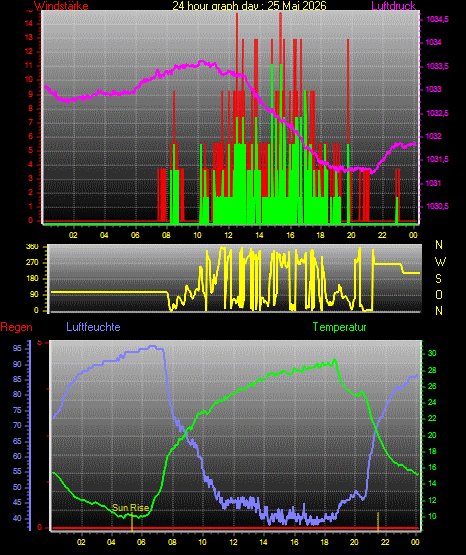This screenshot has height=555, width=466.
Task: Click the Temperatur label
Action: (339, 327)
